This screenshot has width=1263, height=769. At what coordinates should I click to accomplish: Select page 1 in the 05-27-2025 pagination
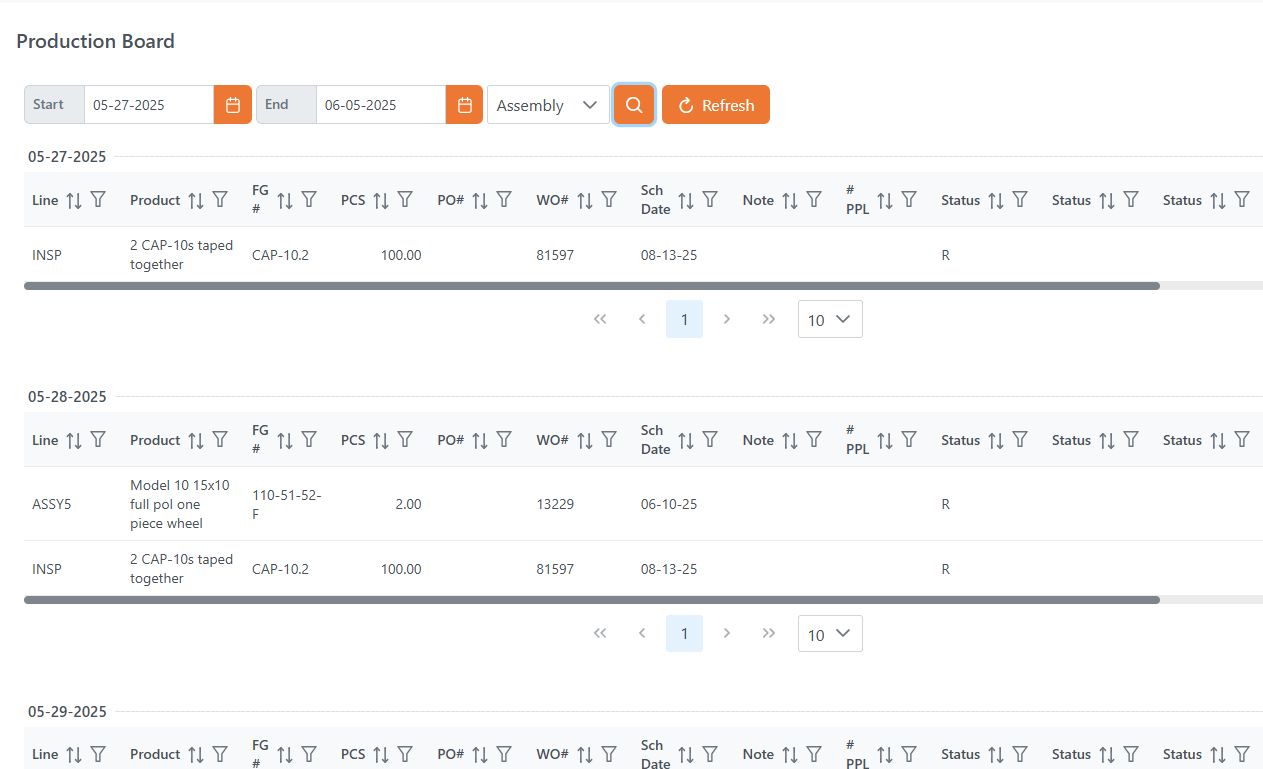[684, 319]
